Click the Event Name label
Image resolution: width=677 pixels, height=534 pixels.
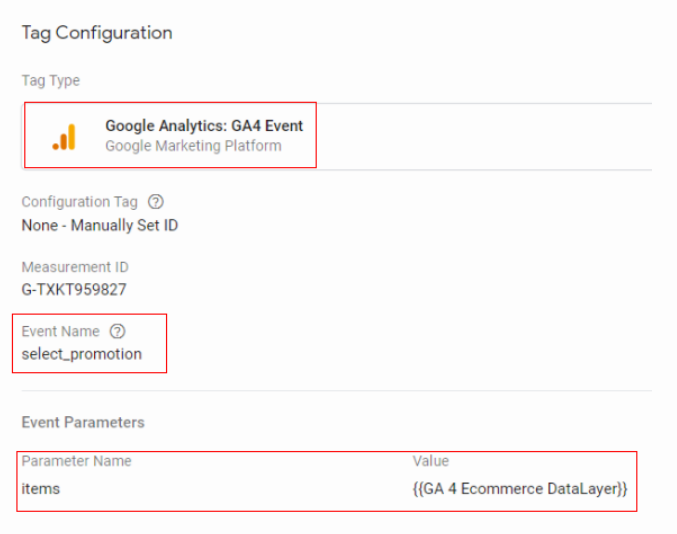[x=60, y=331]
